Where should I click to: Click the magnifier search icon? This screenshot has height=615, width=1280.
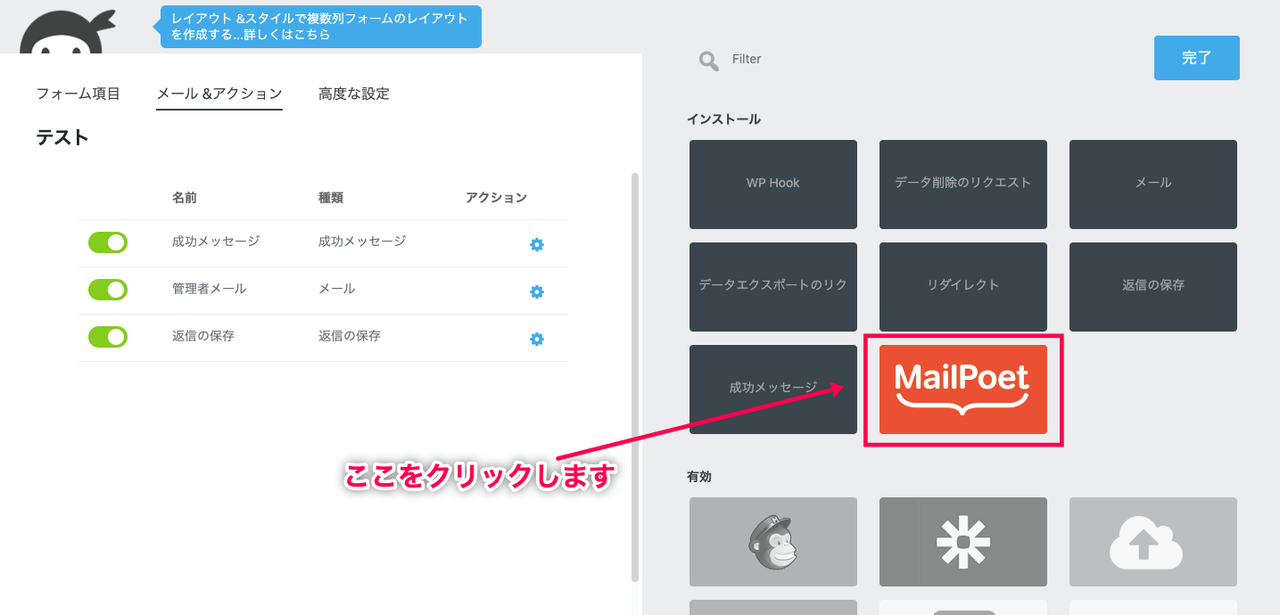pyautogui.click(x=709, y=61)
